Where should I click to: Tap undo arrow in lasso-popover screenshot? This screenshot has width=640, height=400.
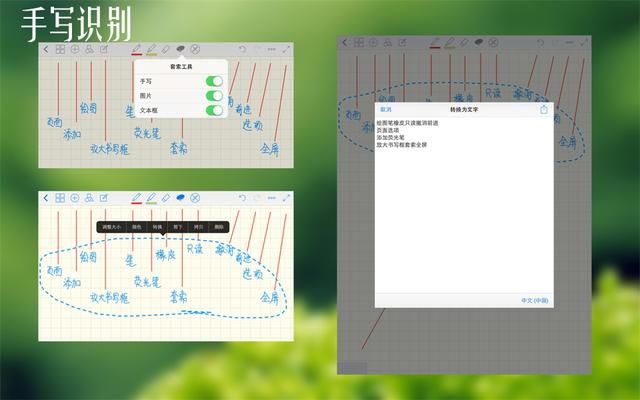[x=242, y=49]
